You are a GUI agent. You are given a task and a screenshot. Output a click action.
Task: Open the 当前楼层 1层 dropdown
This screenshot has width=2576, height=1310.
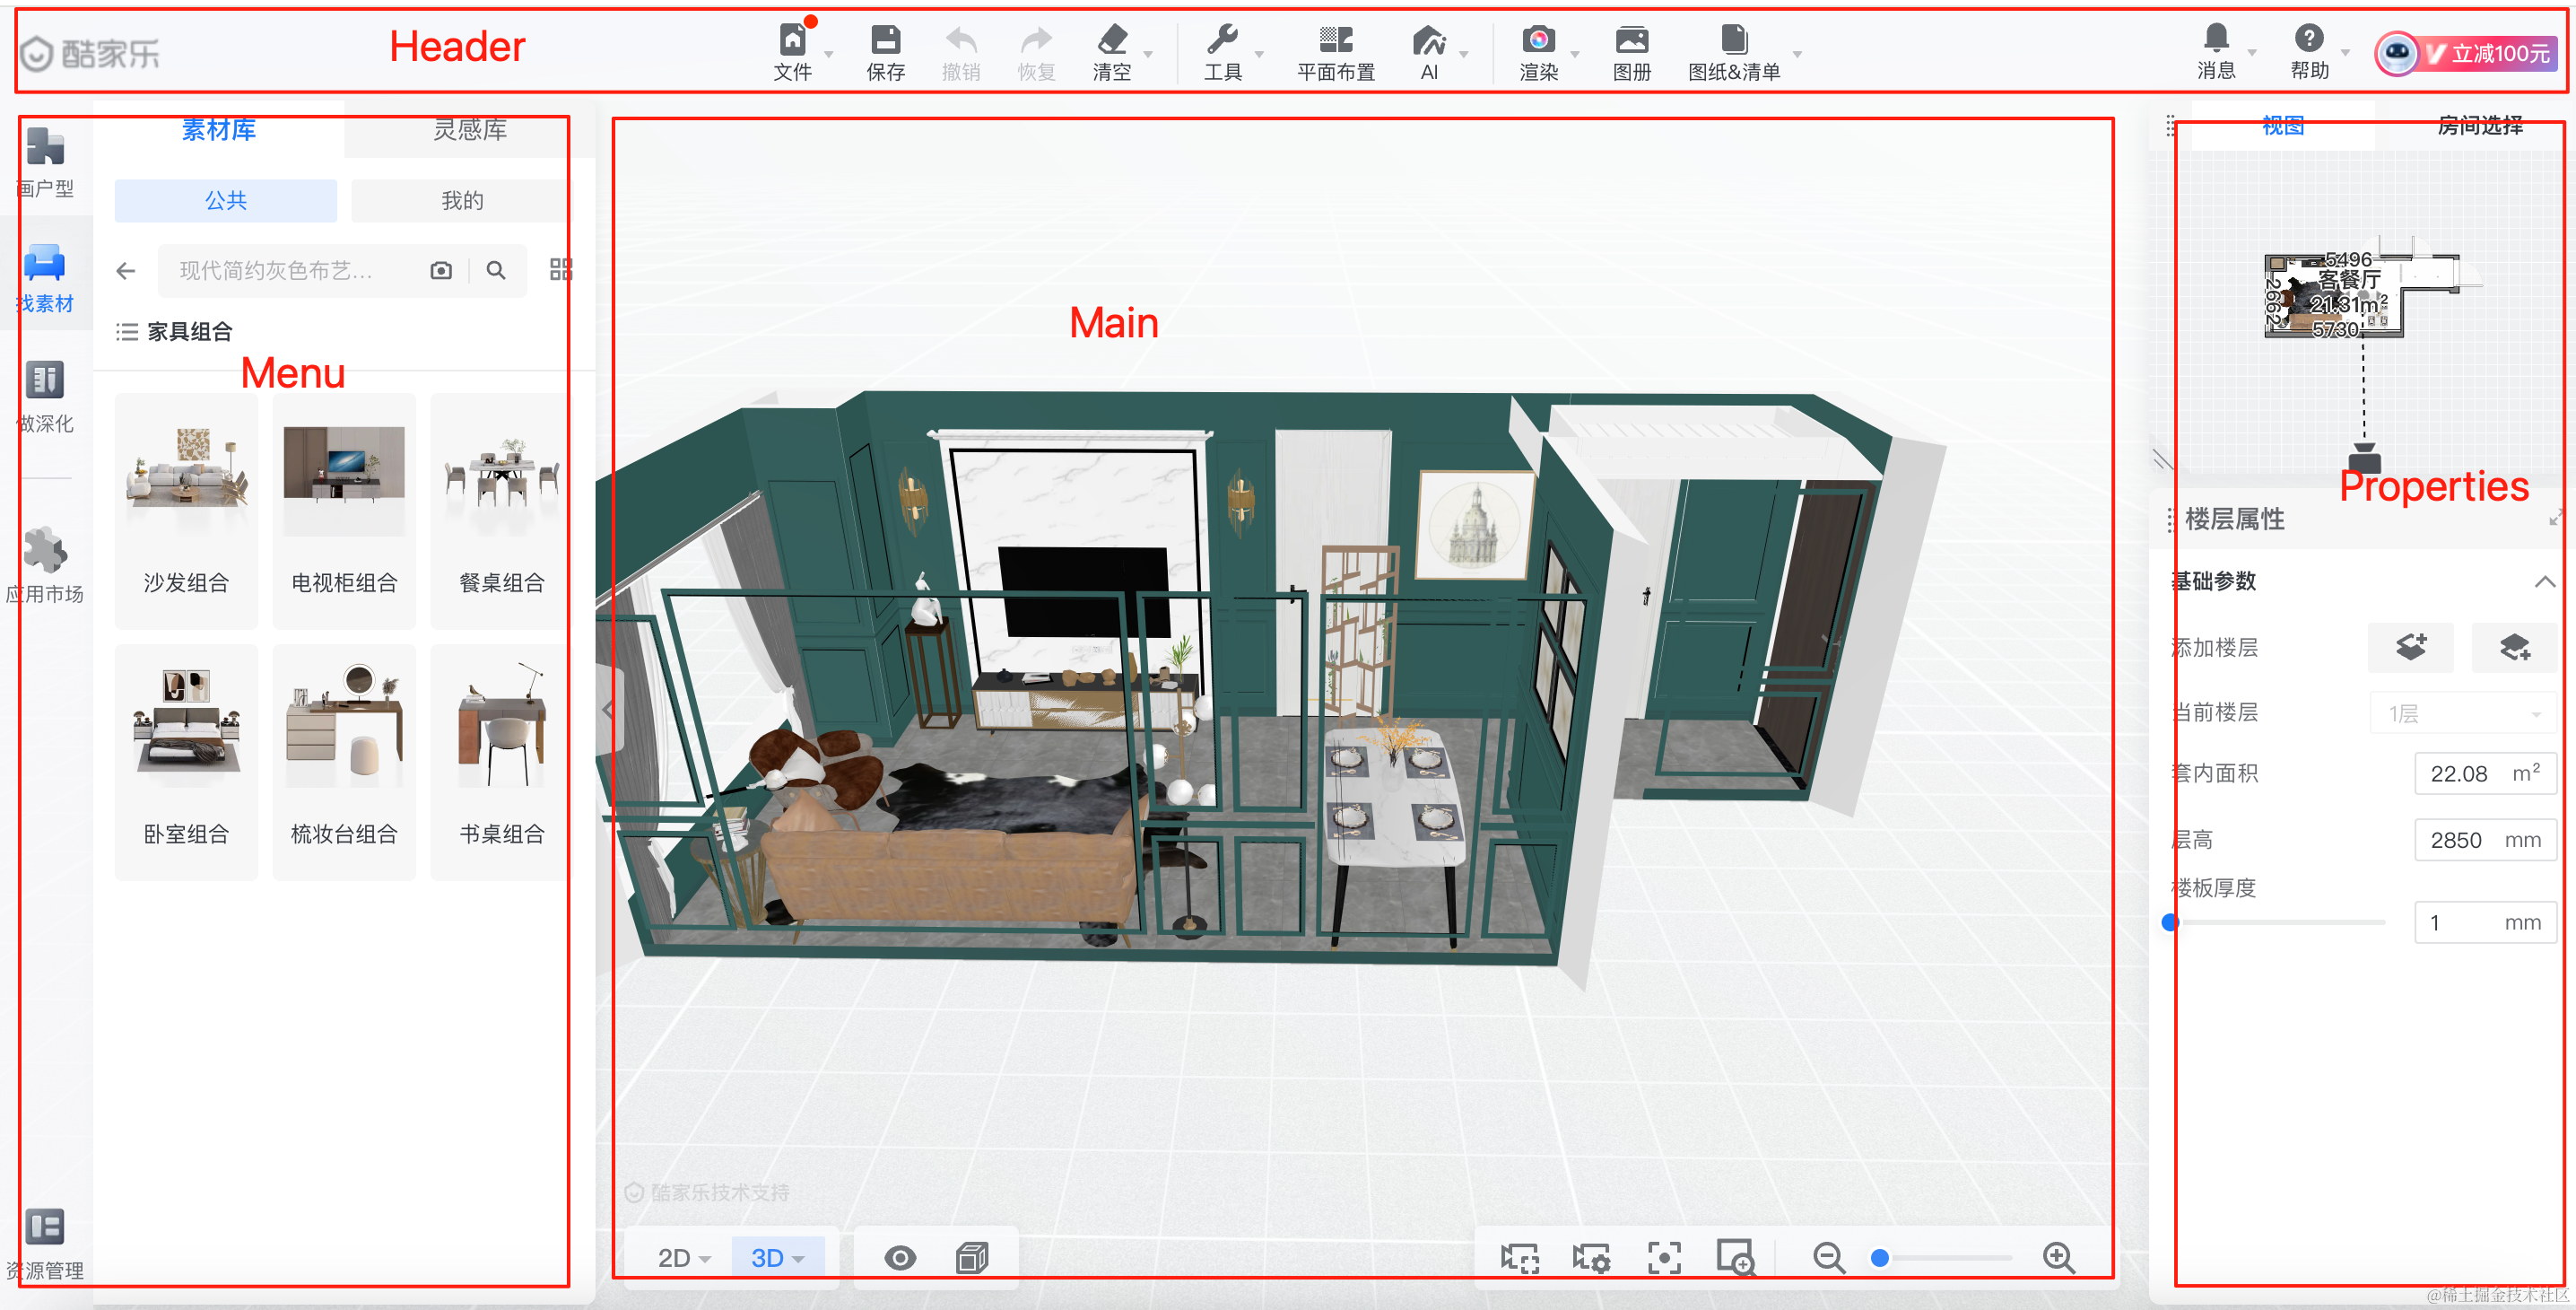pos(2463,713)
